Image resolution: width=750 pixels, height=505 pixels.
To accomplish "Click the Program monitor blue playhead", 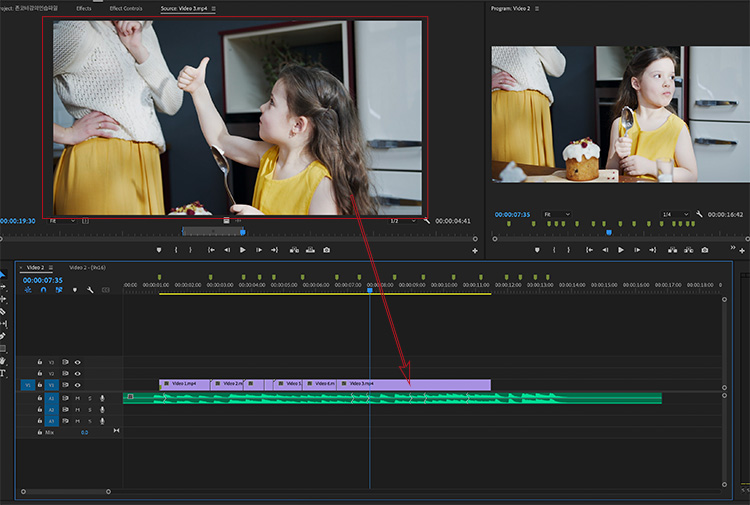I will 609,232.
